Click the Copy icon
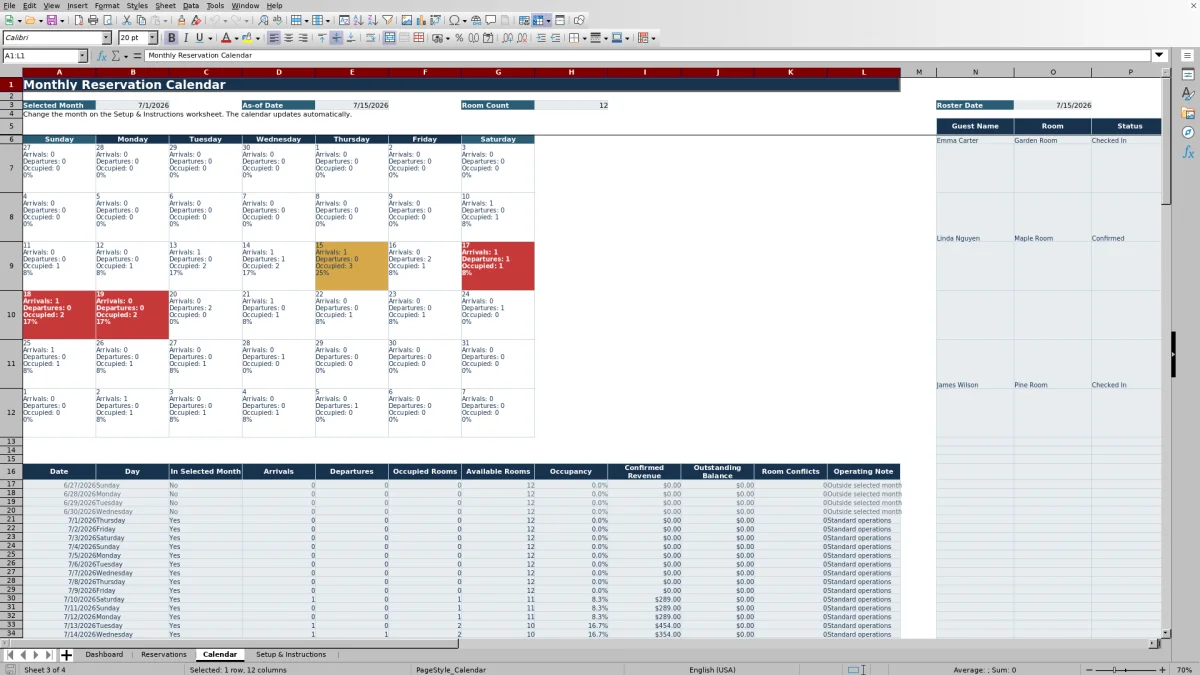Image resolution: width=1200 pixels, height=675 pixels. coord(142,20)
